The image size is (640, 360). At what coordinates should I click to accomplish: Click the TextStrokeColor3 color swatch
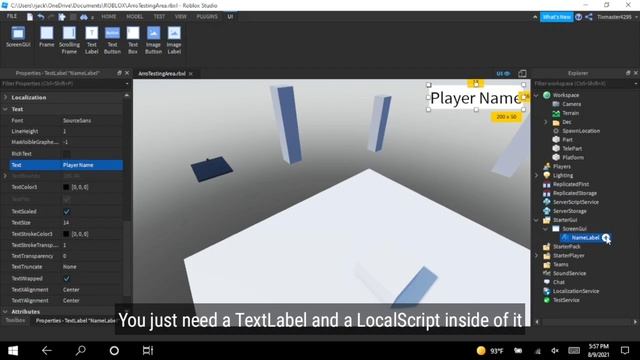coord(66,234)
